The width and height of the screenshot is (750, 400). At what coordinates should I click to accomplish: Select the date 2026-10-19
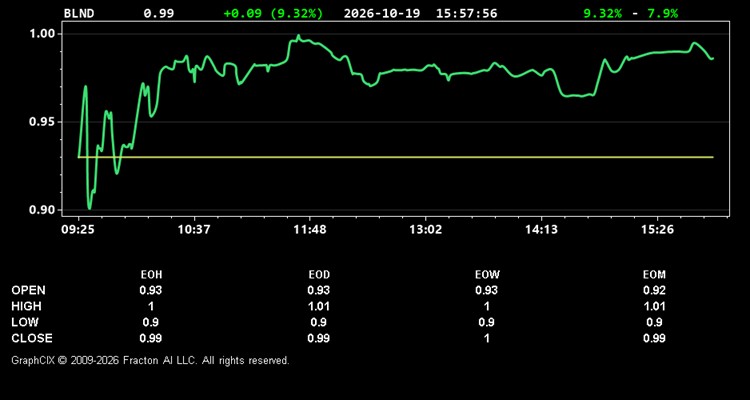pos(382,13)
